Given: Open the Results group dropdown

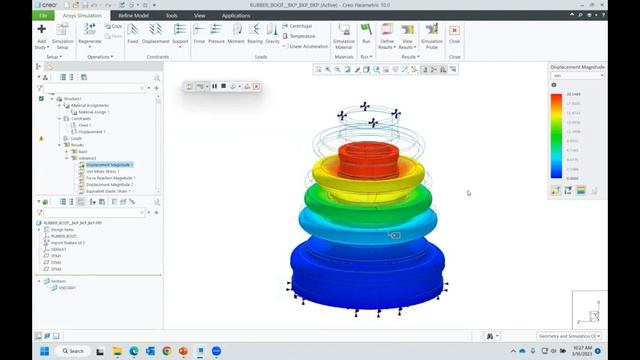Looking at the screenshot, I should click(410, 57).
